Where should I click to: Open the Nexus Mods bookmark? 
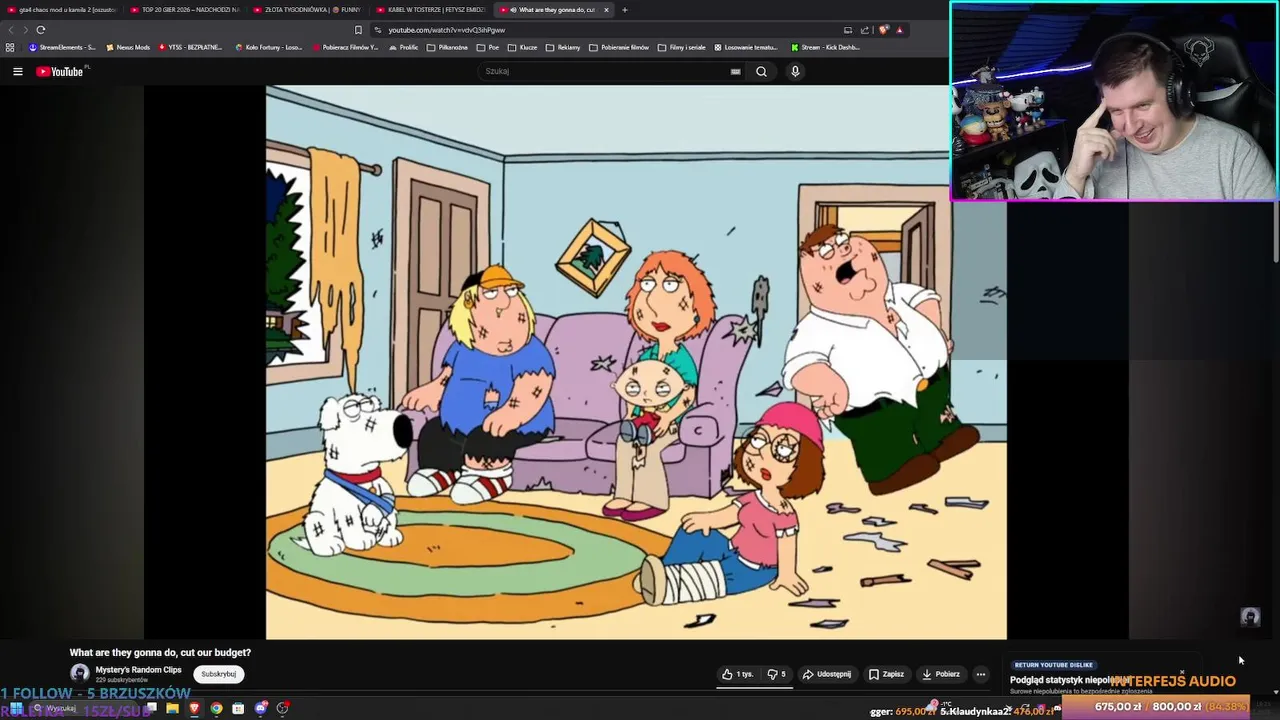[x=128, y=47]
